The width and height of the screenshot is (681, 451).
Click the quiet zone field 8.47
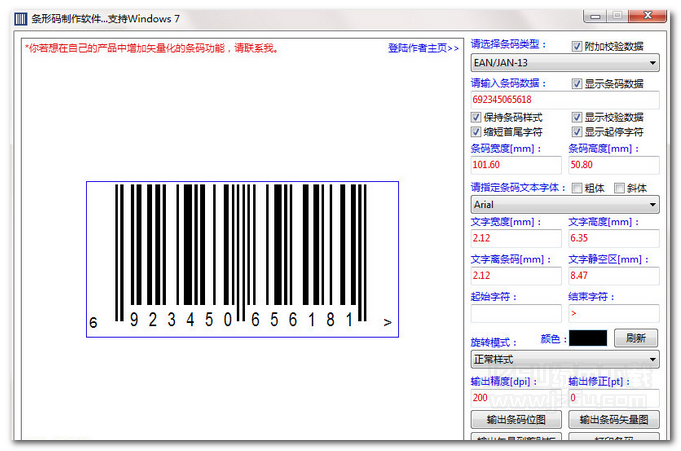click(614, 275)
